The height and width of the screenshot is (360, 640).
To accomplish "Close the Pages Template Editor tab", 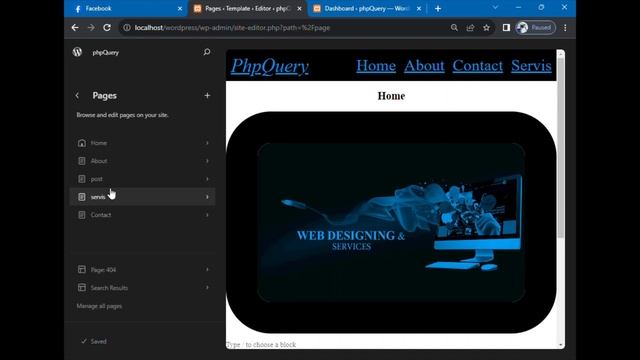I will tap(300, 8).
